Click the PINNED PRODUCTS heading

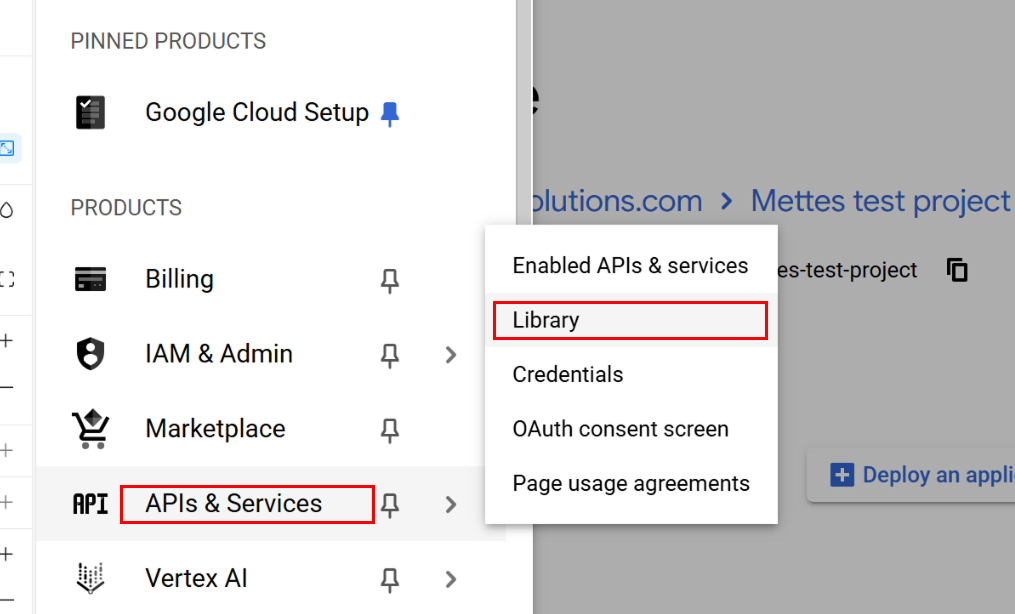click(168, 41)
